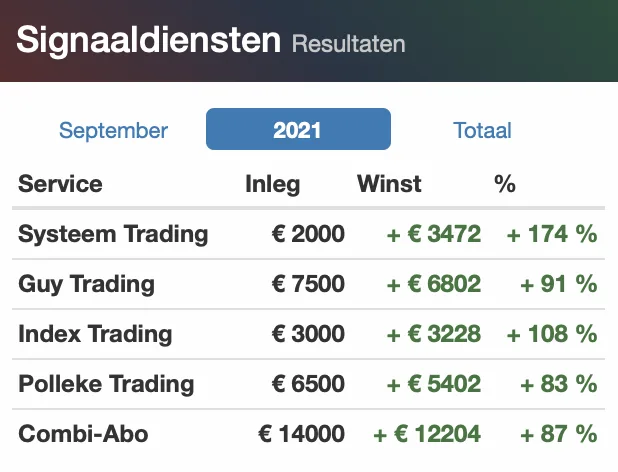Viewport: 618px width, 472px height.
Task: Click the Service column header
Action: pos(60,184)
